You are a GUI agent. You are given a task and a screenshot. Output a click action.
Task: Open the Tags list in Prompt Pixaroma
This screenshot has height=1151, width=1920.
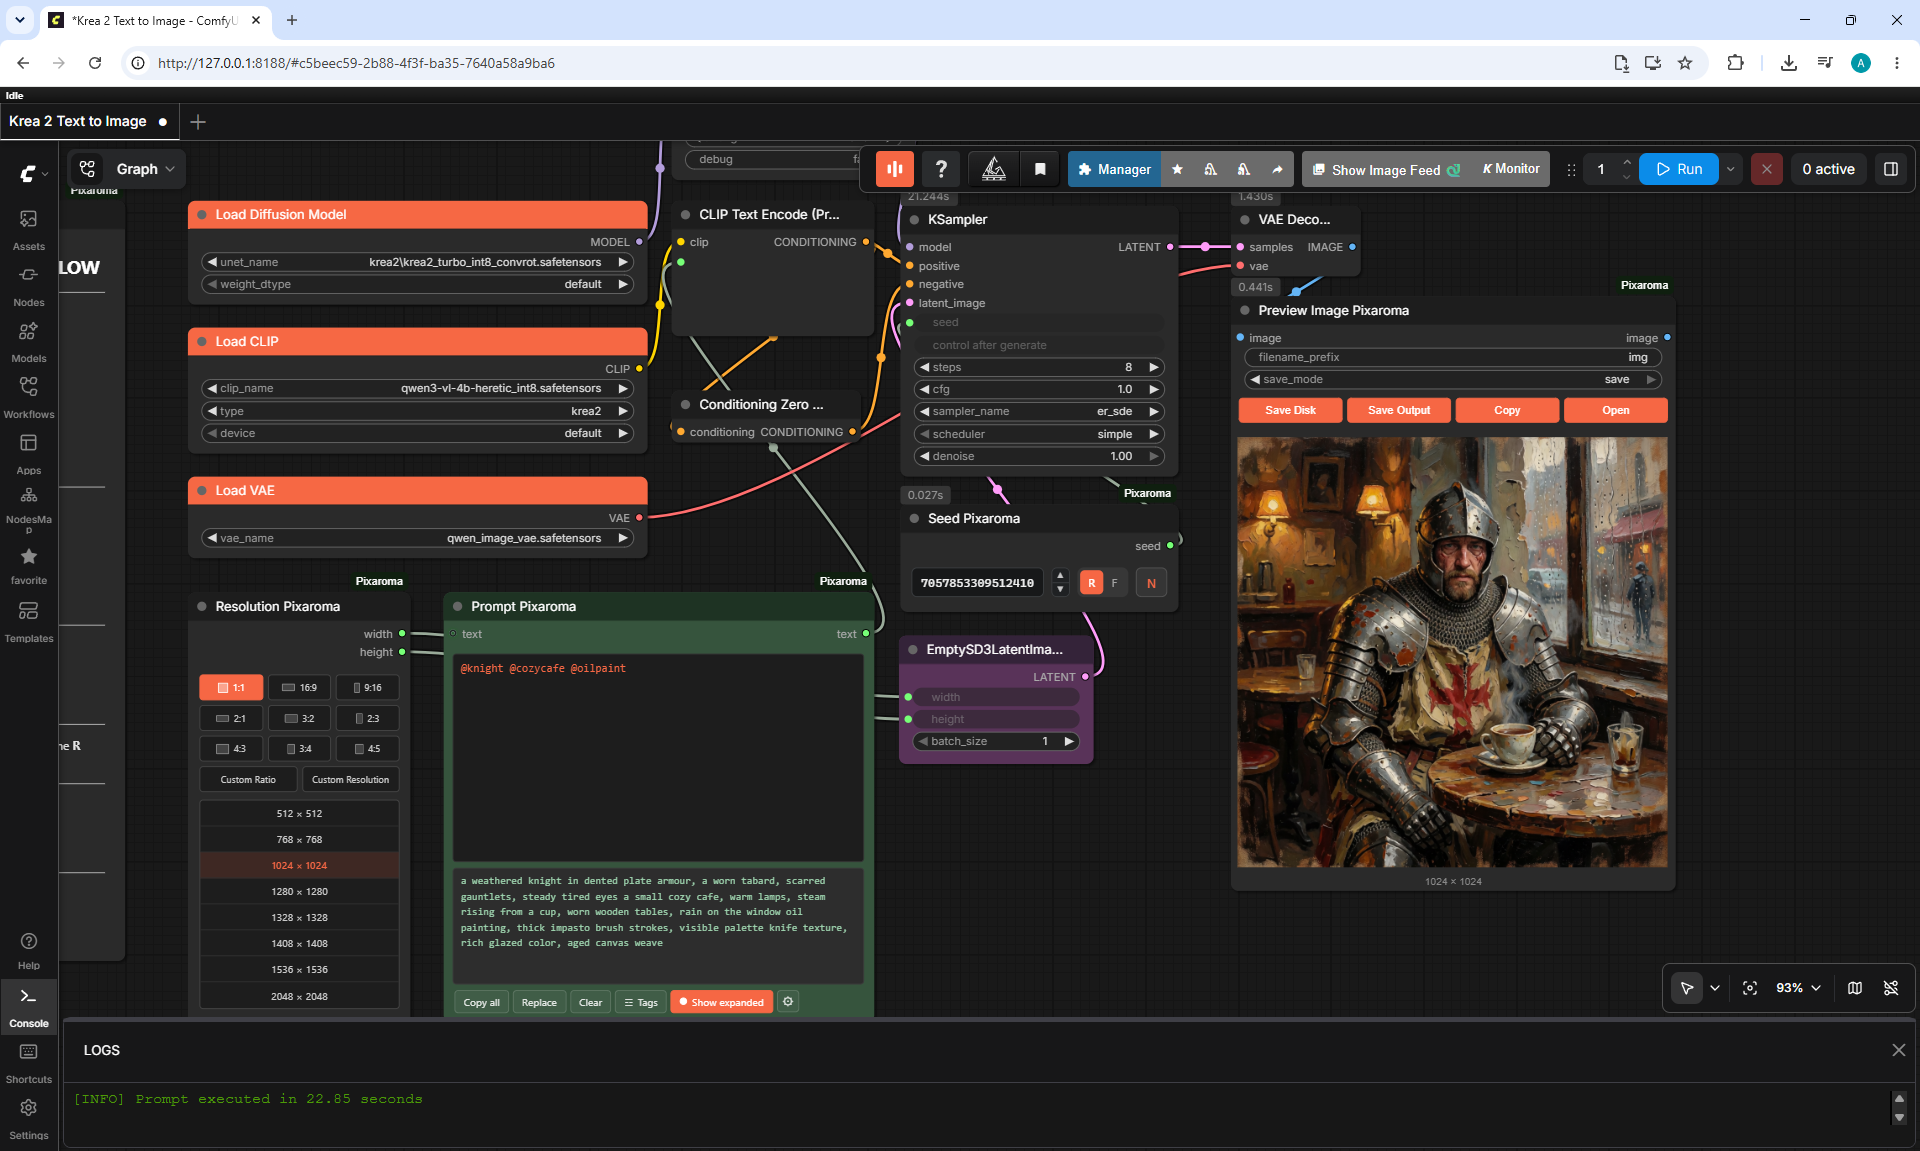coord(640,1002)
